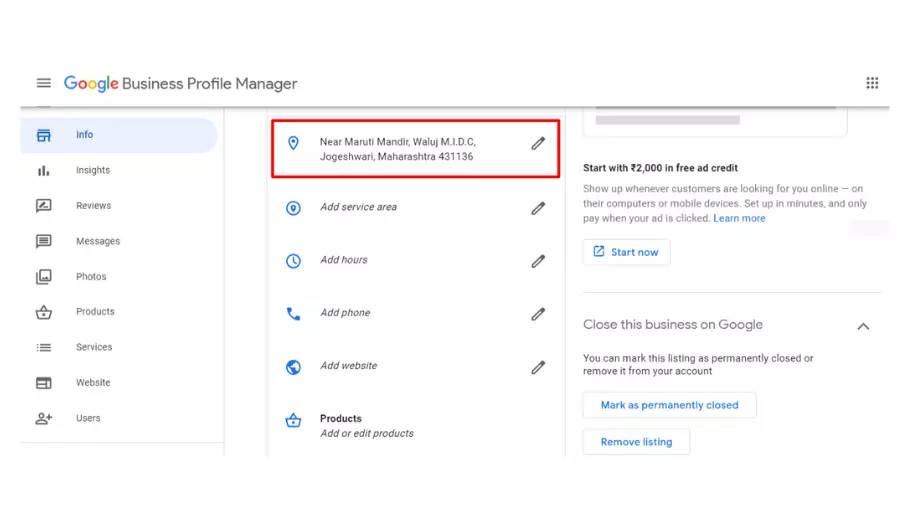Open Photos from the sidebar

pos(90,277)
